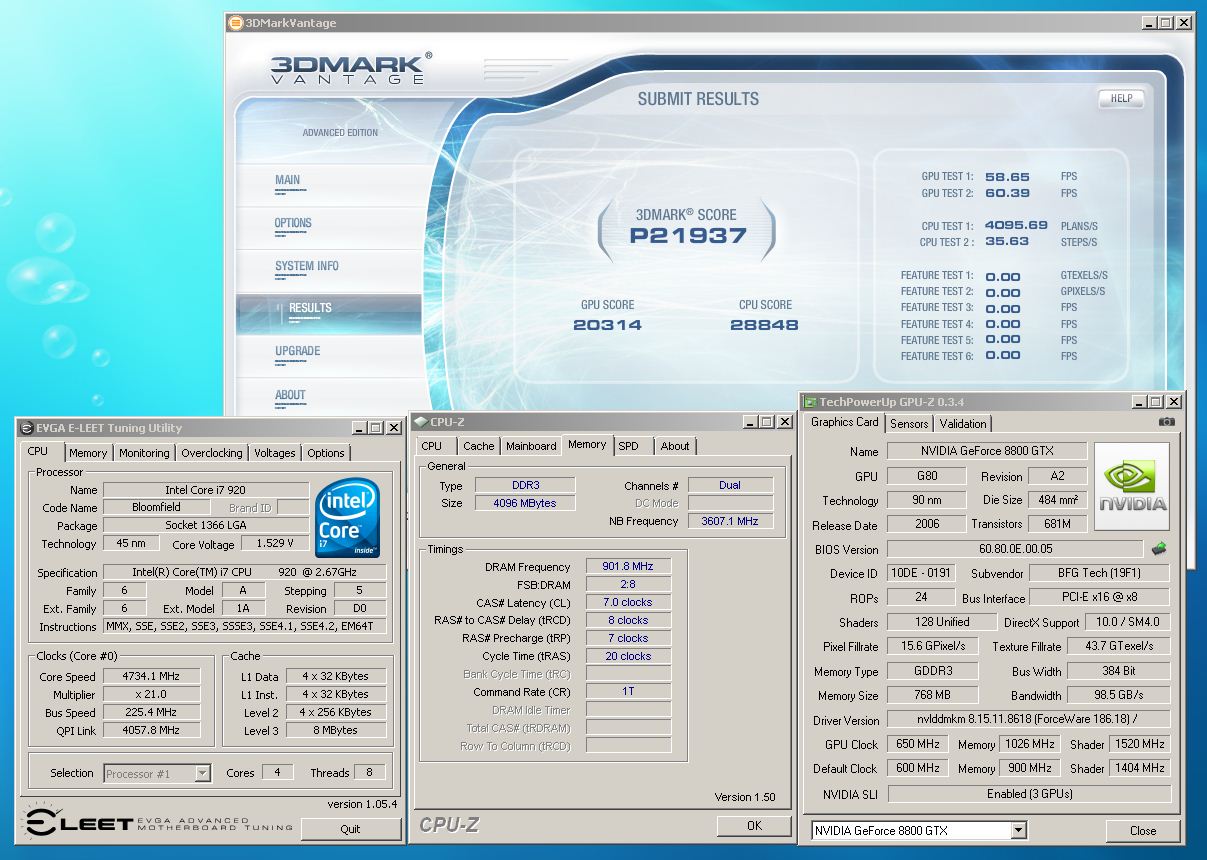
Task: Select the CPU tab in CPU-Z
Action: 432,446
